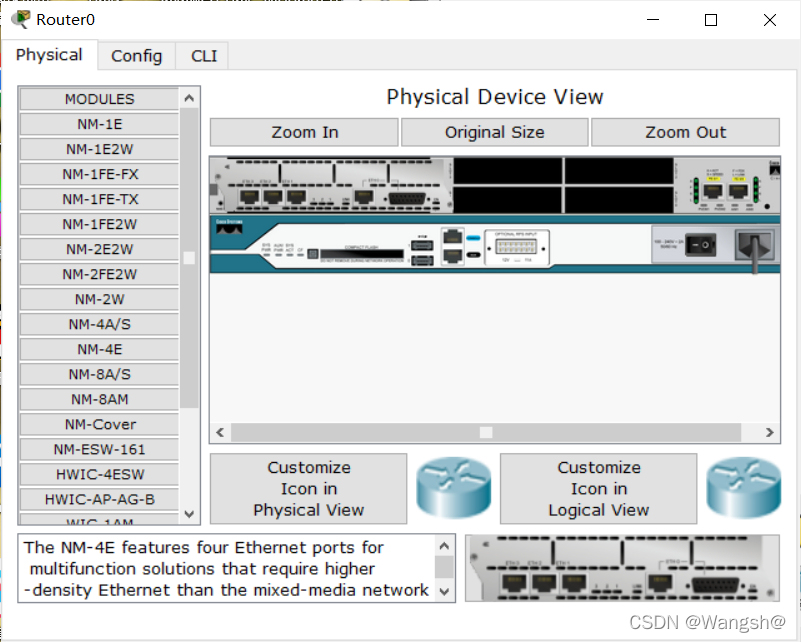Toggle the router power switch
Screen dimensions: 801x642
[700, 245]
